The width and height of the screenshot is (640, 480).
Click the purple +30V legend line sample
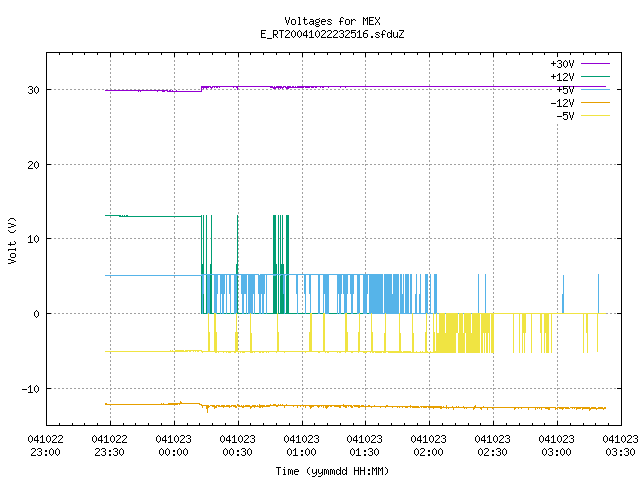coord(596,64)
